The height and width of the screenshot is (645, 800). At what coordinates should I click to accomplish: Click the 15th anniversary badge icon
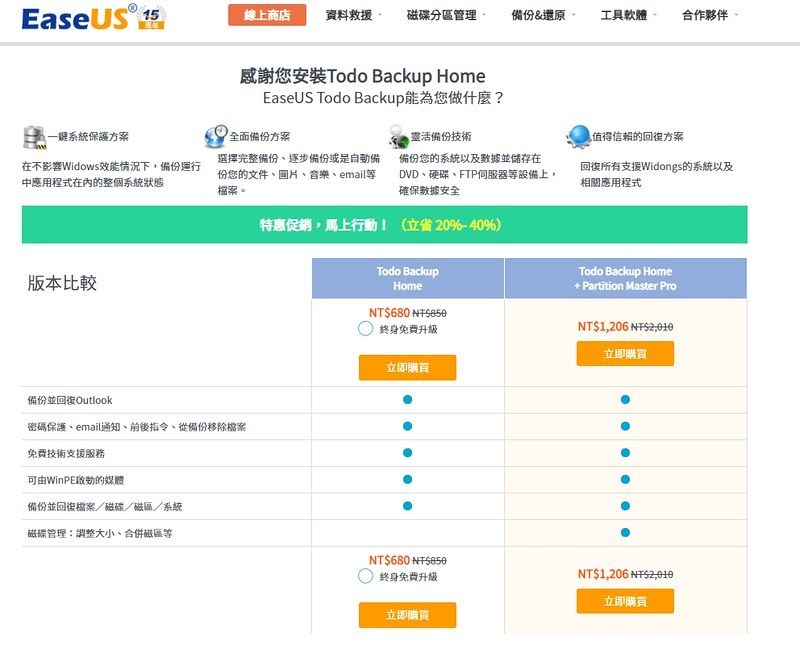coord(152,18)
